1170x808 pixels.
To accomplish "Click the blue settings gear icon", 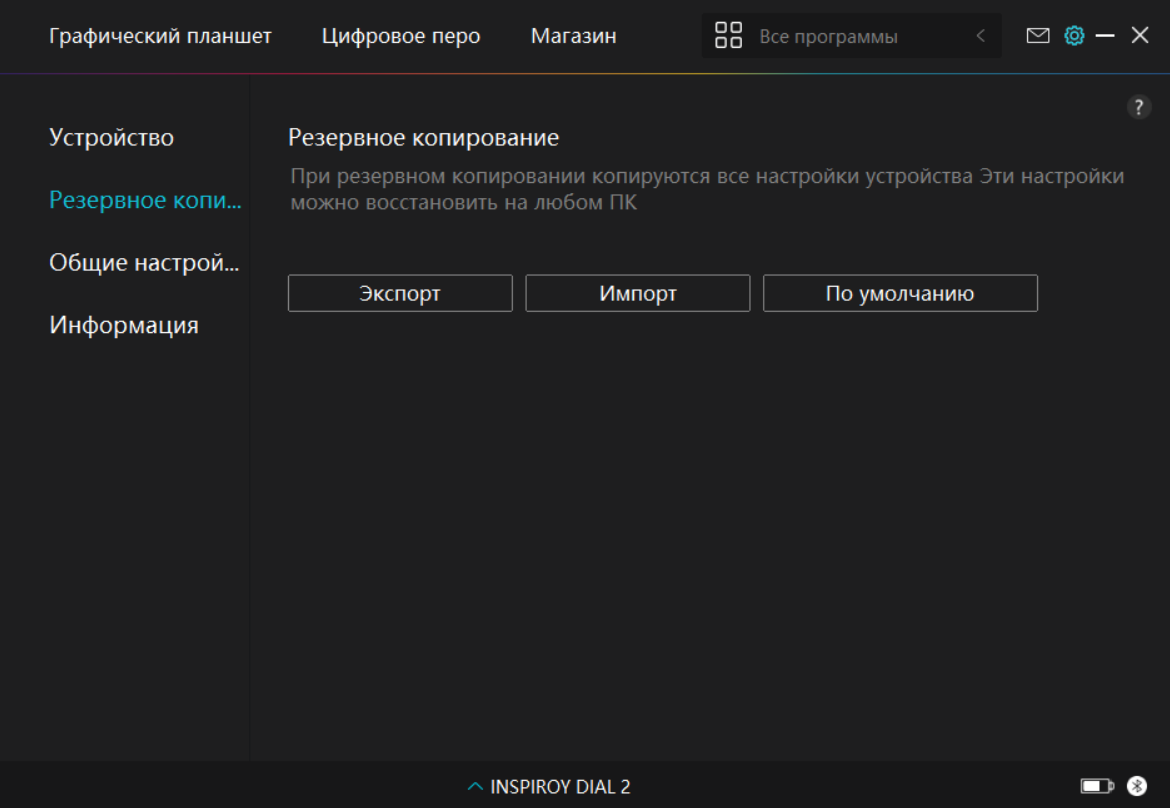I will click(x=1074, y=36).
